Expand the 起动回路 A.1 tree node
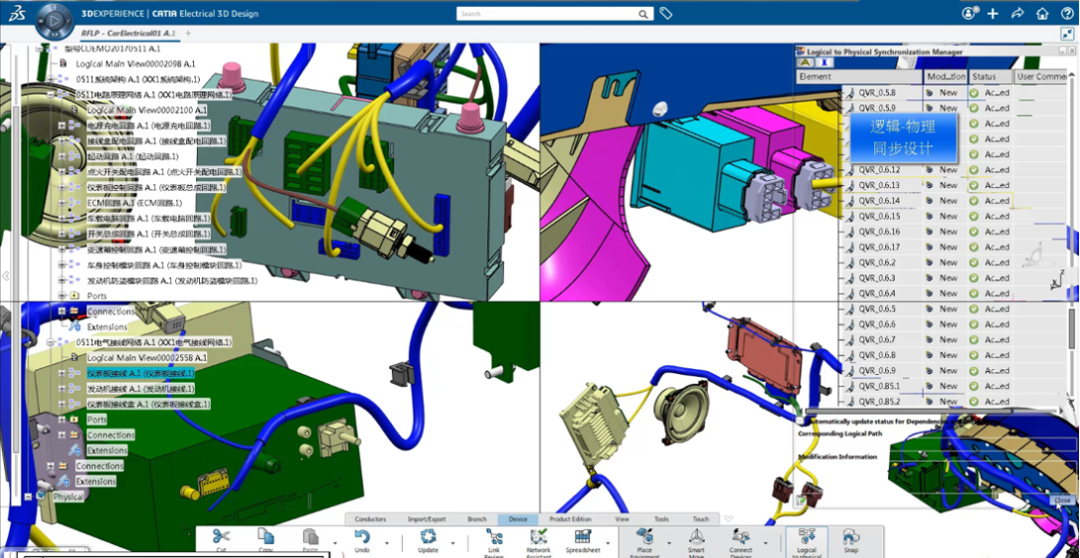This screenshot has height=558, width=1080. click(x=62, y=156)
